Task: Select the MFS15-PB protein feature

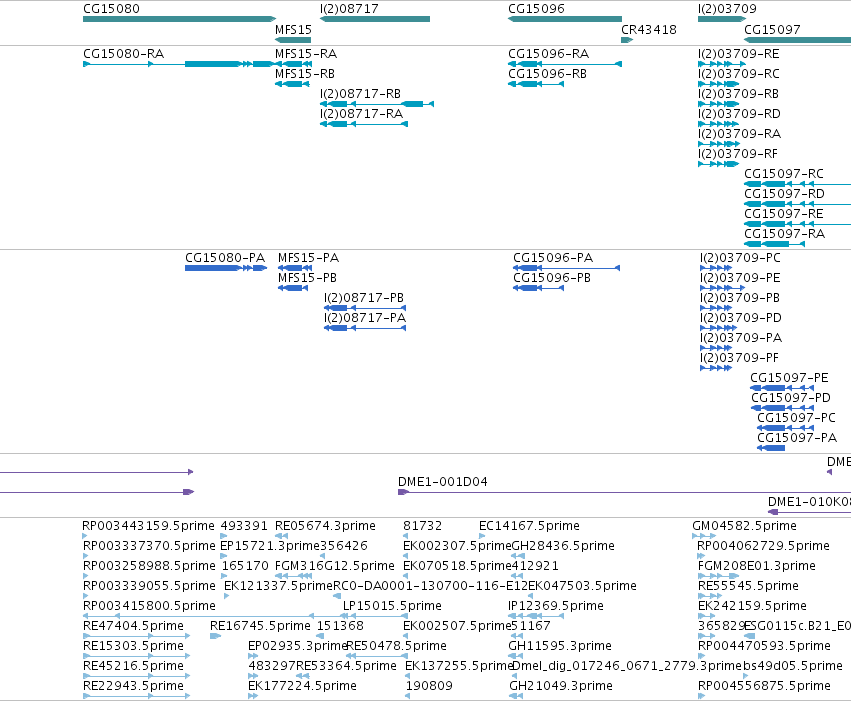Action: pyautogui.click(x=307, y=278)
